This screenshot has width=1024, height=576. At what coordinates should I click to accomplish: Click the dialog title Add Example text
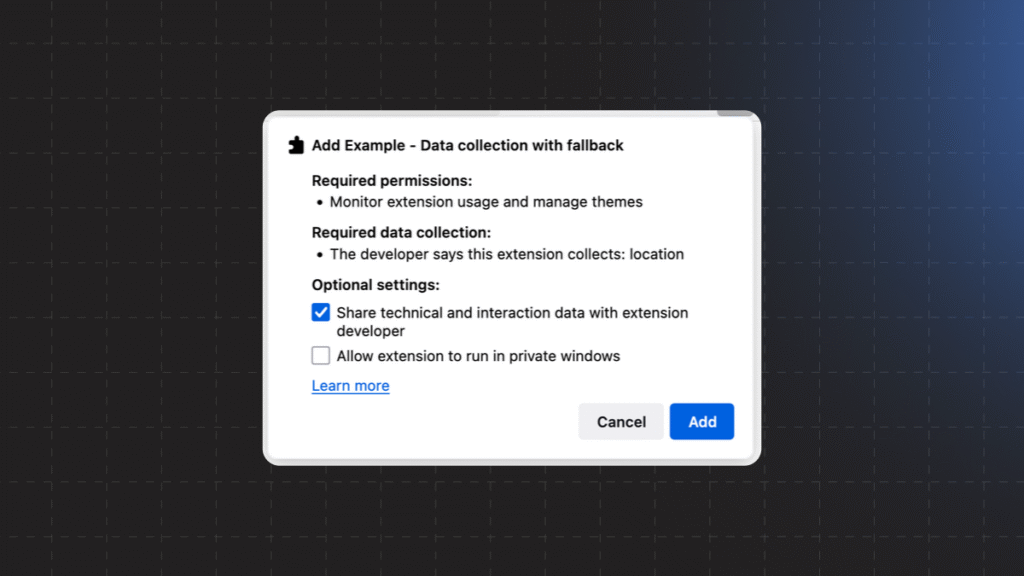(x=467, y=145)
